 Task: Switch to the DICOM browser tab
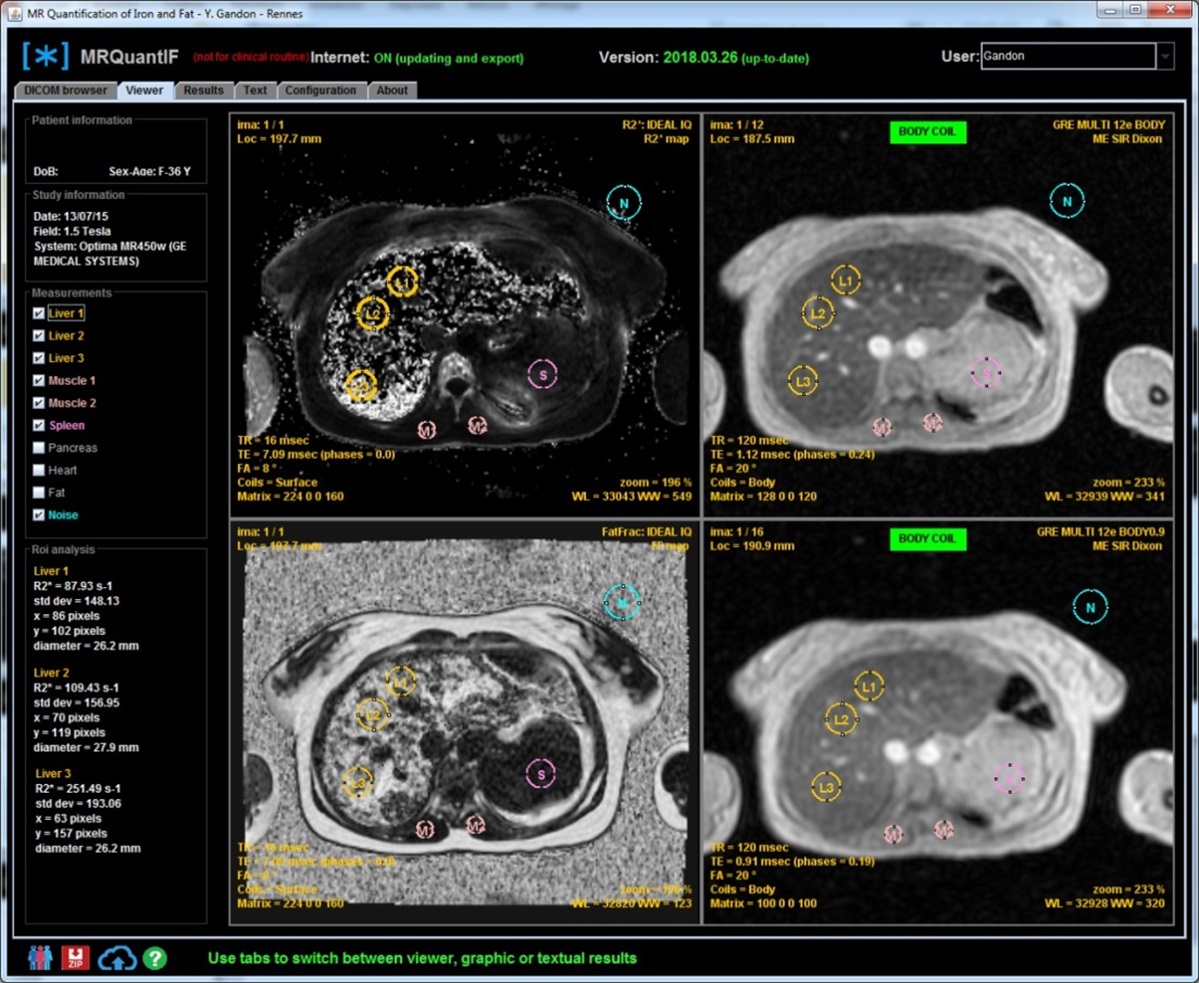[65, 90]
